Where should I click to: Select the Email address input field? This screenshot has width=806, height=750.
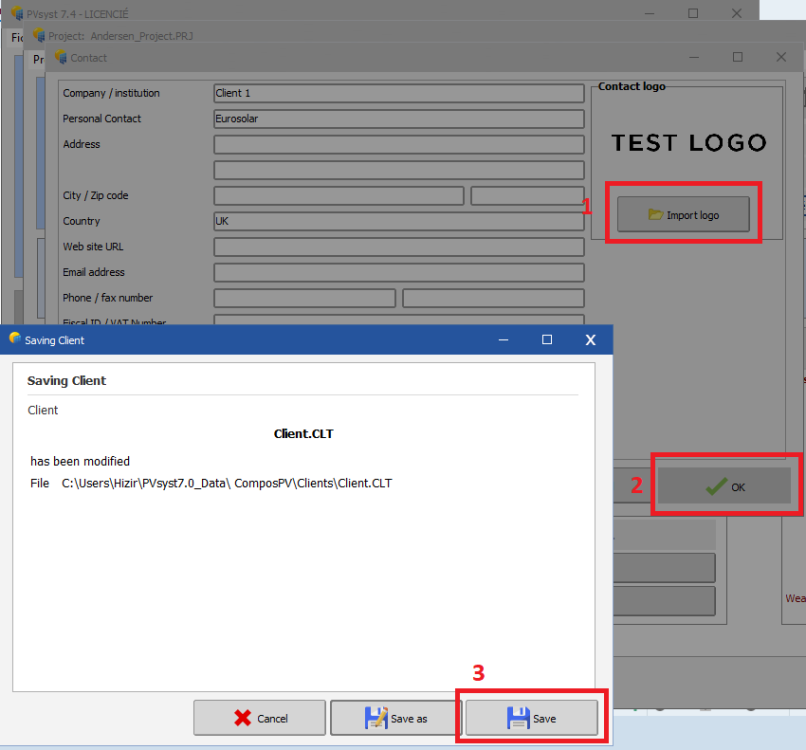(x=398, y=272)
